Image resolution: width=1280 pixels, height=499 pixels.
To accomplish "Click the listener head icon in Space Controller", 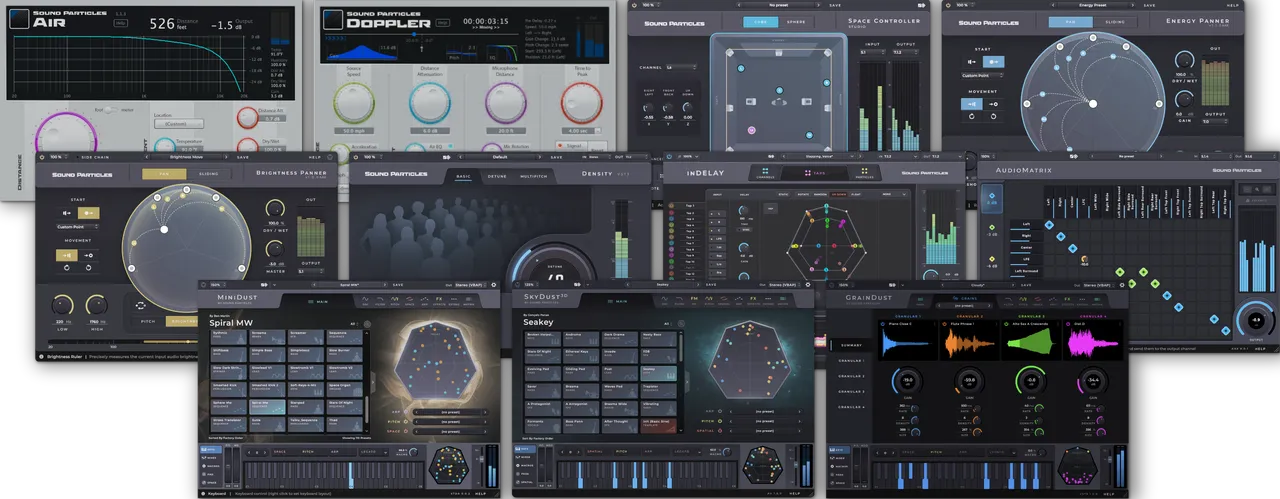I will (x=778, y=100).
